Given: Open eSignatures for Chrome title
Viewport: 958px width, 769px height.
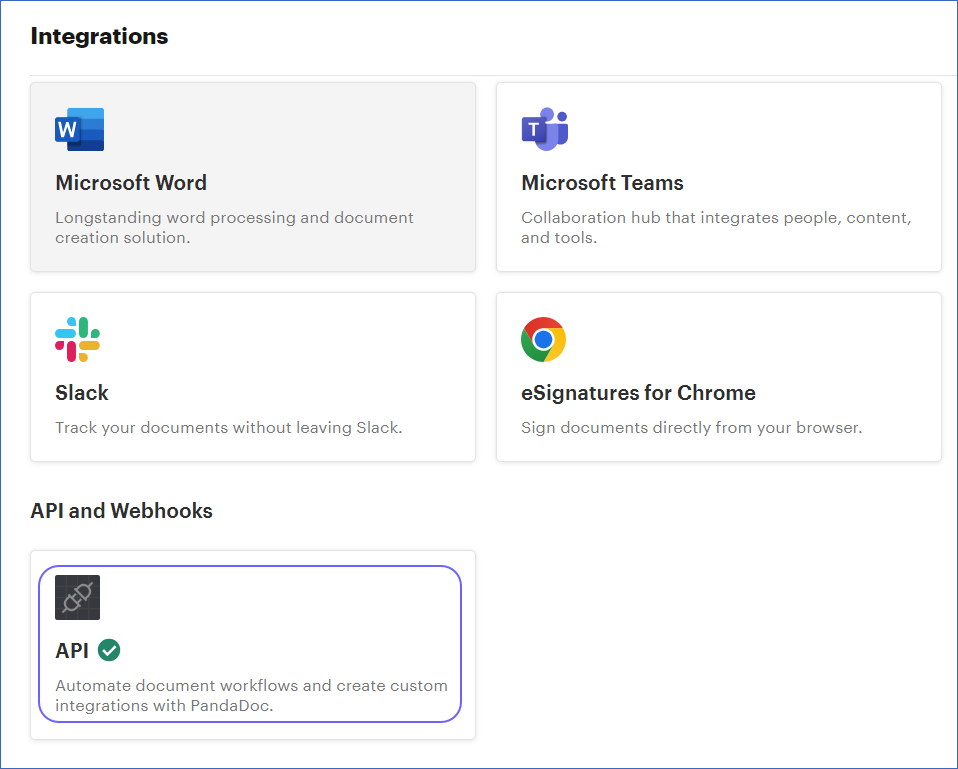Looking at the screenshot, I should coord(638,393).
